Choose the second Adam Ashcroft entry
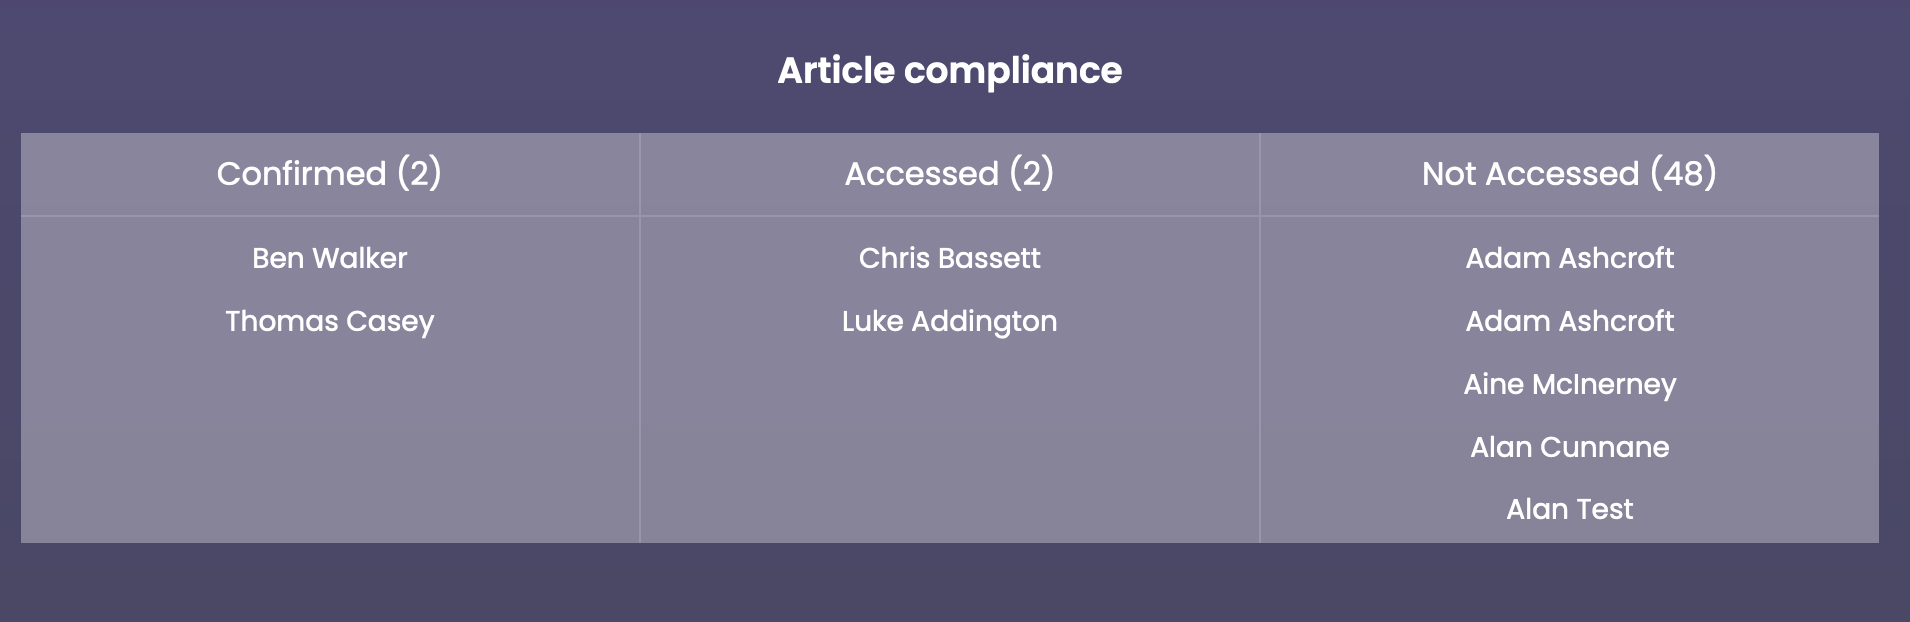Viewport: 1910px width, 622px height. pos(1570,321)
